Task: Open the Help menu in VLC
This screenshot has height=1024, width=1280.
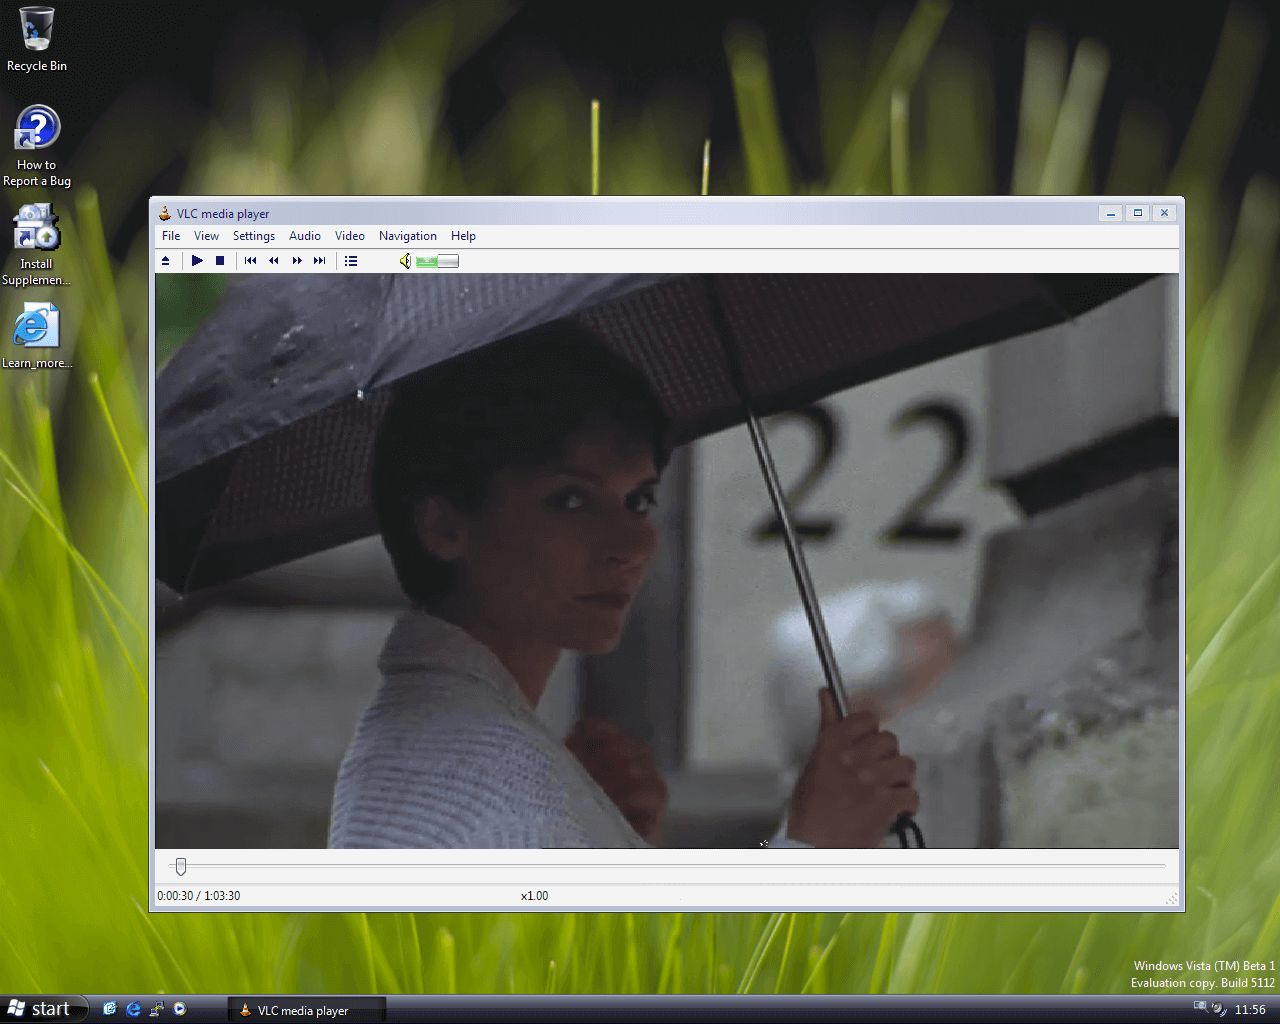Action: [463, 236]
